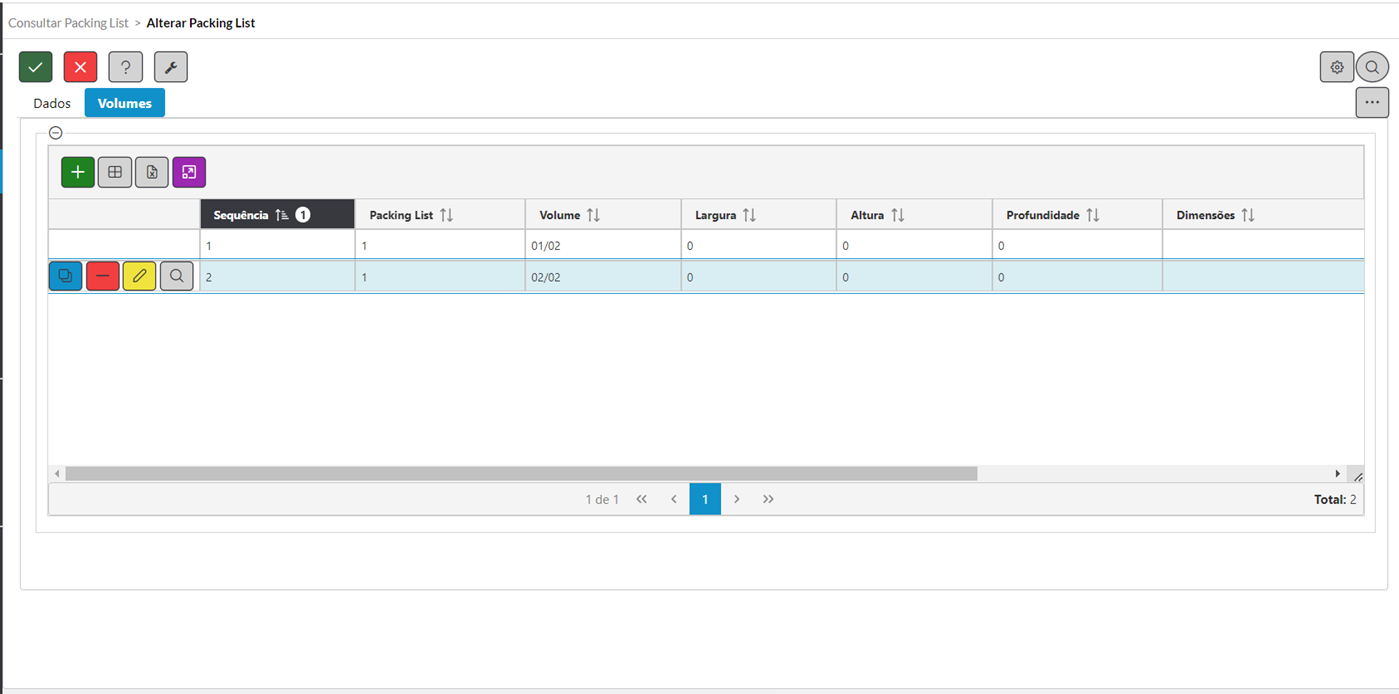1399x694 pixels.
Task: Open the three-dots more options menu
Action: point(1372,102)
